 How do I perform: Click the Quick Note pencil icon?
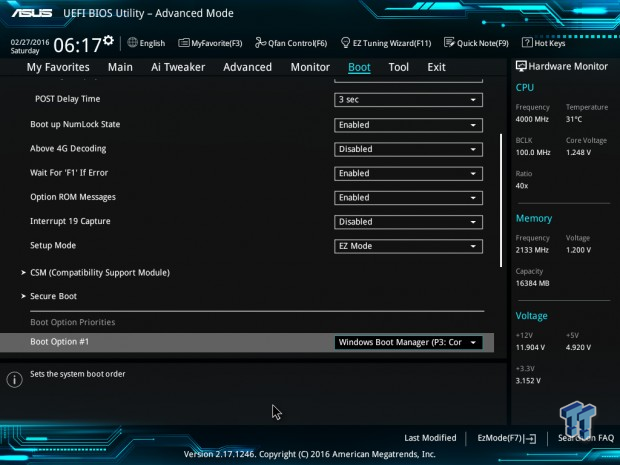click(449, 42)
